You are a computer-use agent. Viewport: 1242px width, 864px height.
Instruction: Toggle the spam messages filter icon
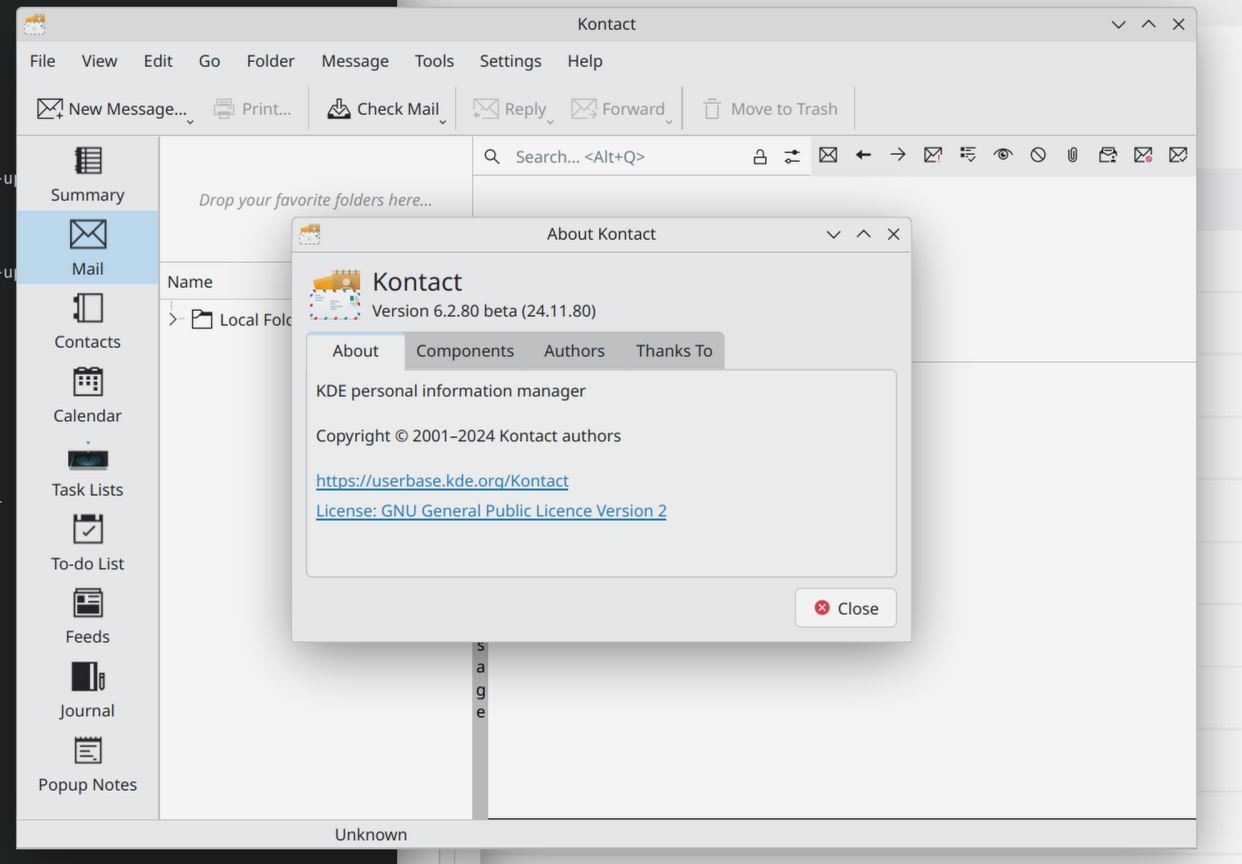pyautogui.click(x=1143, y=155)
